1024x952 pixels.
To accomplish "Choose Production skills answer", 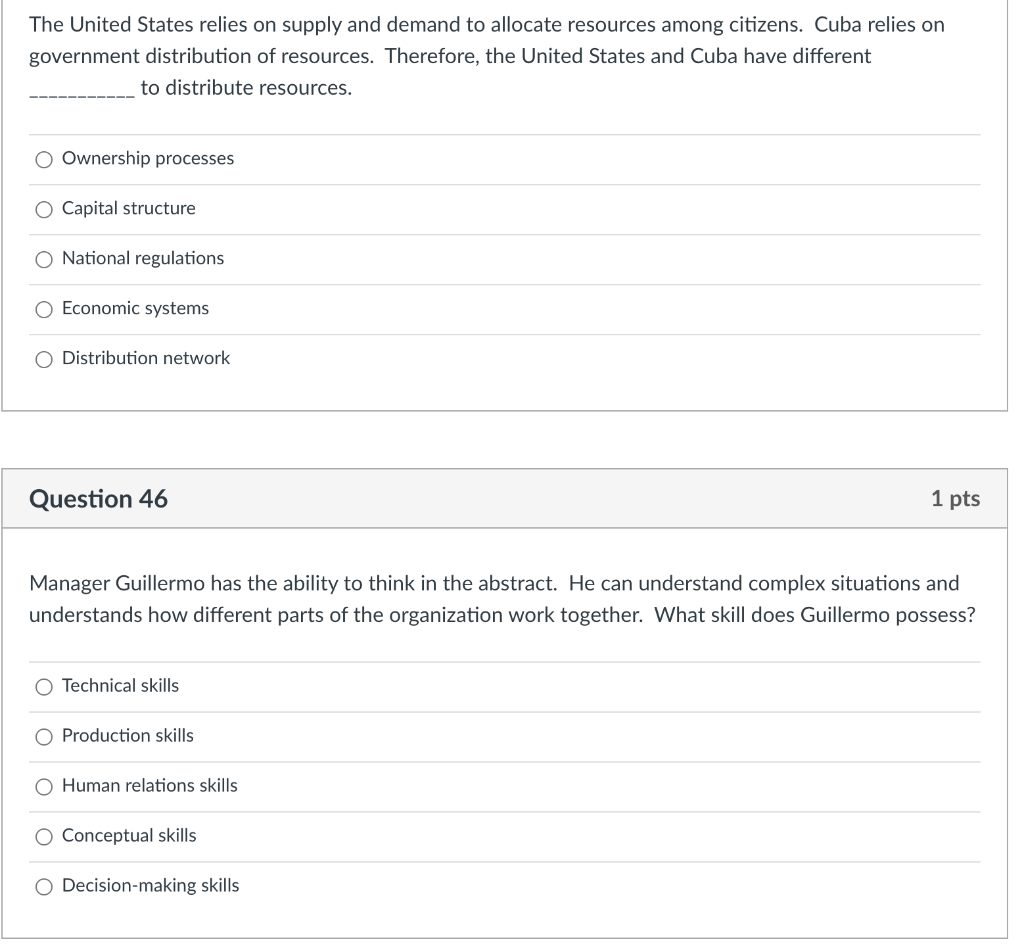I will [x=44, y=736].
